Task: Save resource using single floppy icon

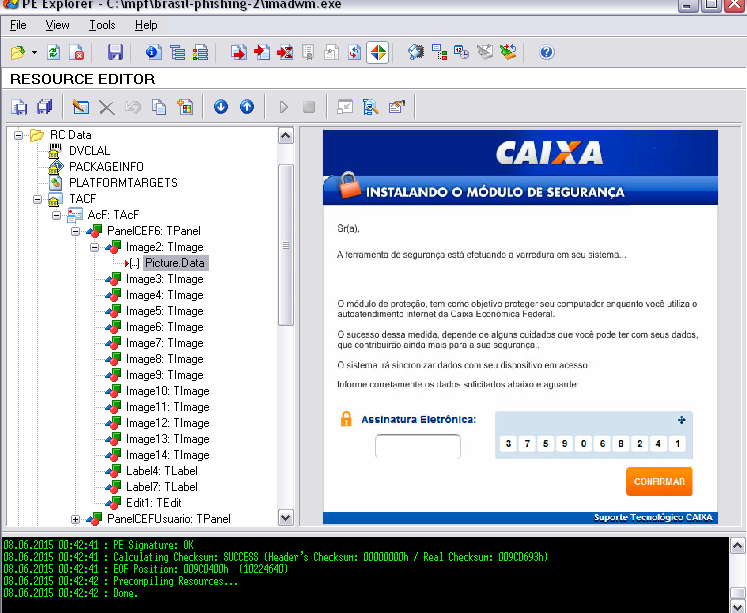Action: pos(19,107)
